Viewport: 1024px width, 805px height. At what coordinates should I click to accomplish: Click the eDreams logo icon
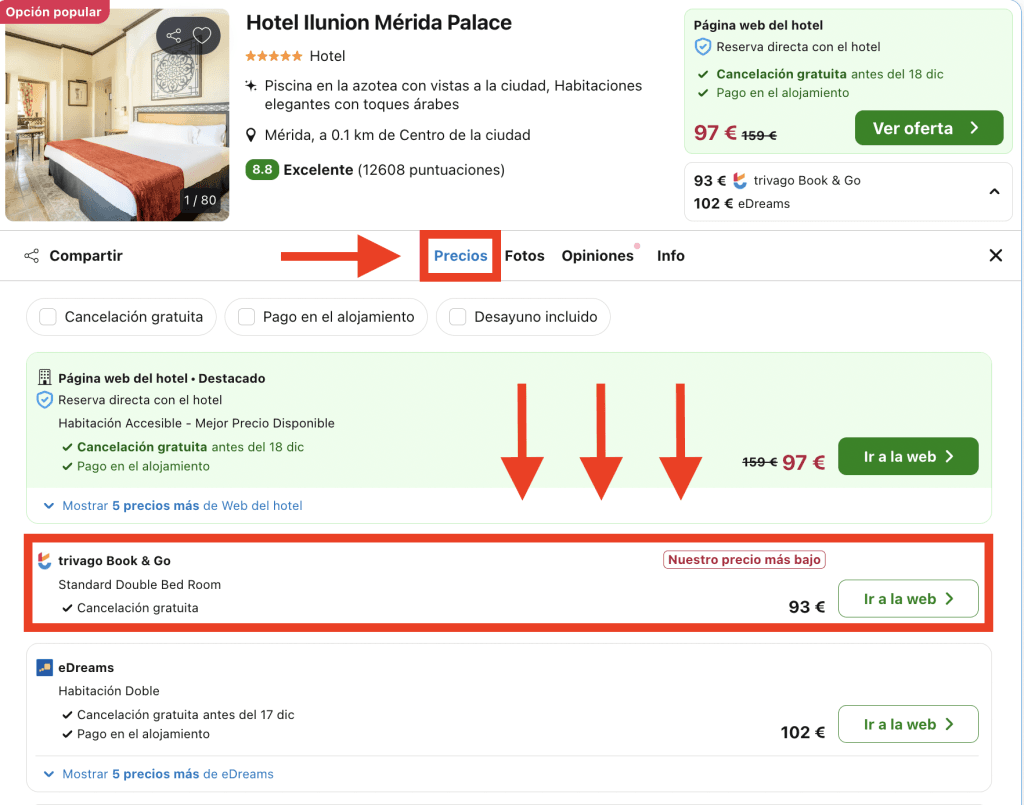[44, 668]
